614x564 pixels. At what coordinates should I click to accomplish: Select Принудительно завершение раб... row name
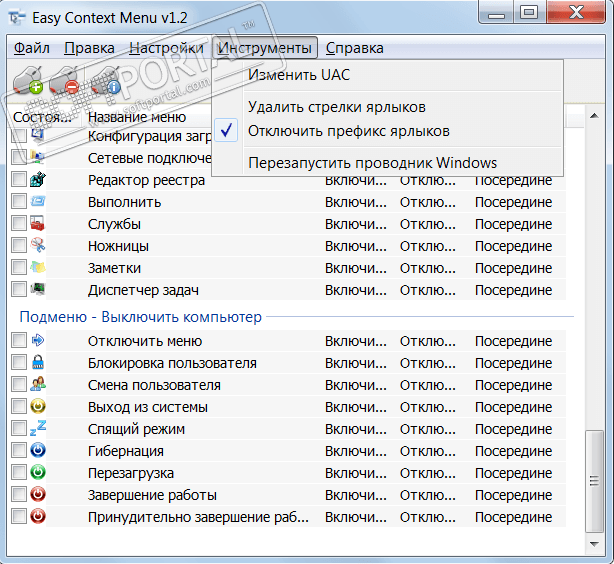pos(198,517)
